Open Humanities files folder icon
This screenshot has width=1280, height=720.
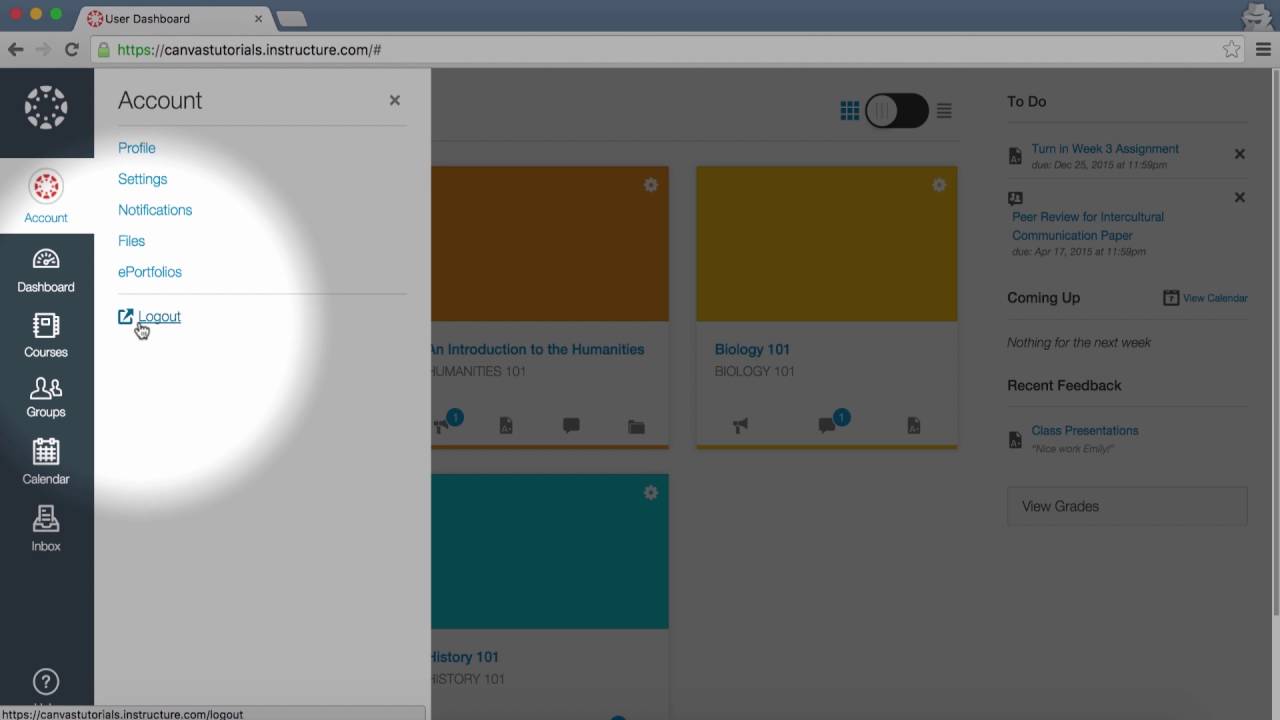coord(636,426)
